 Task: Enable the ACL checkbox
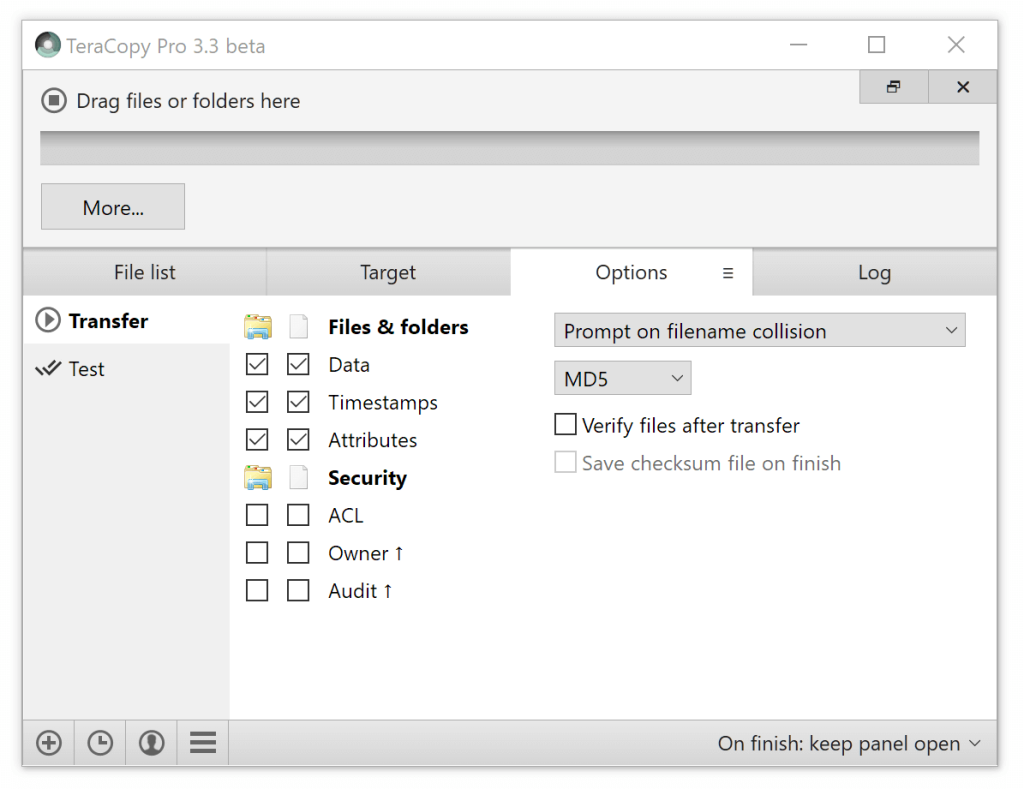(257, 514)
